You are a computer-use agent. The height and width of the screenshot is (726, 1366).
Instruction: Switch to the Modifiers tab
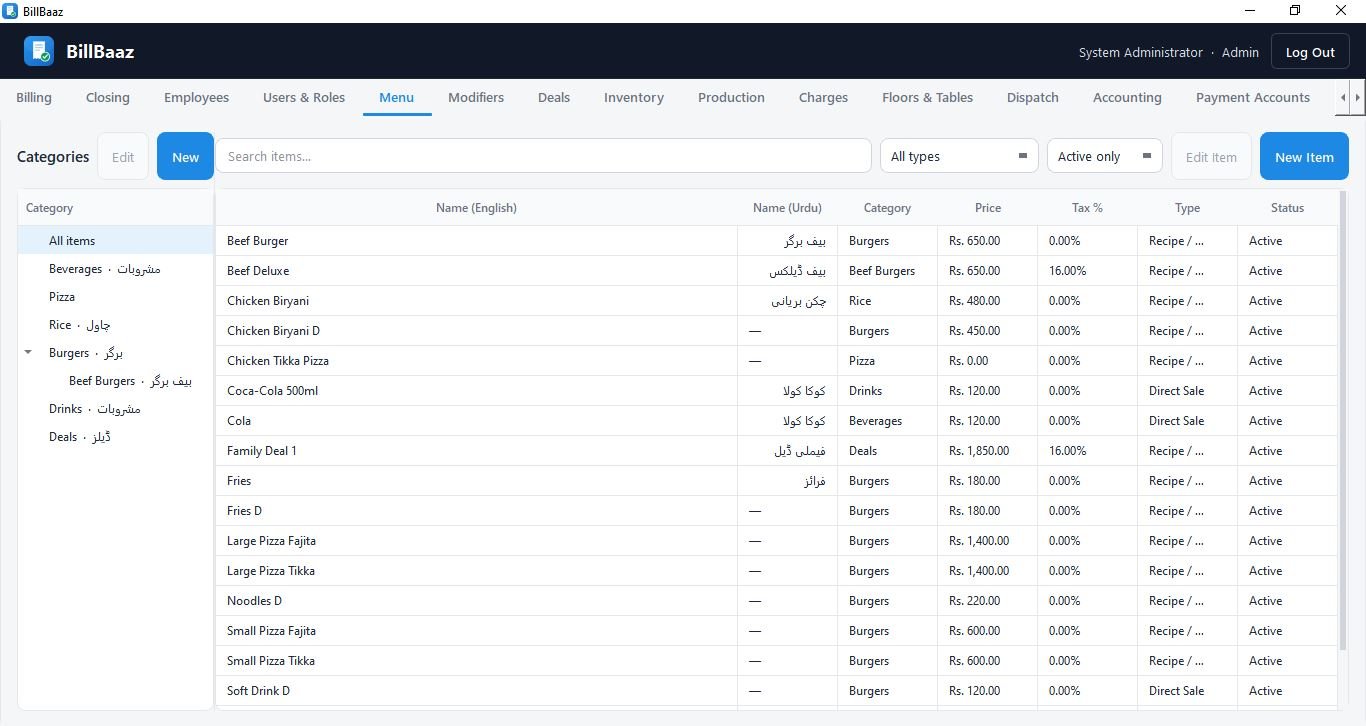(476, 97)
